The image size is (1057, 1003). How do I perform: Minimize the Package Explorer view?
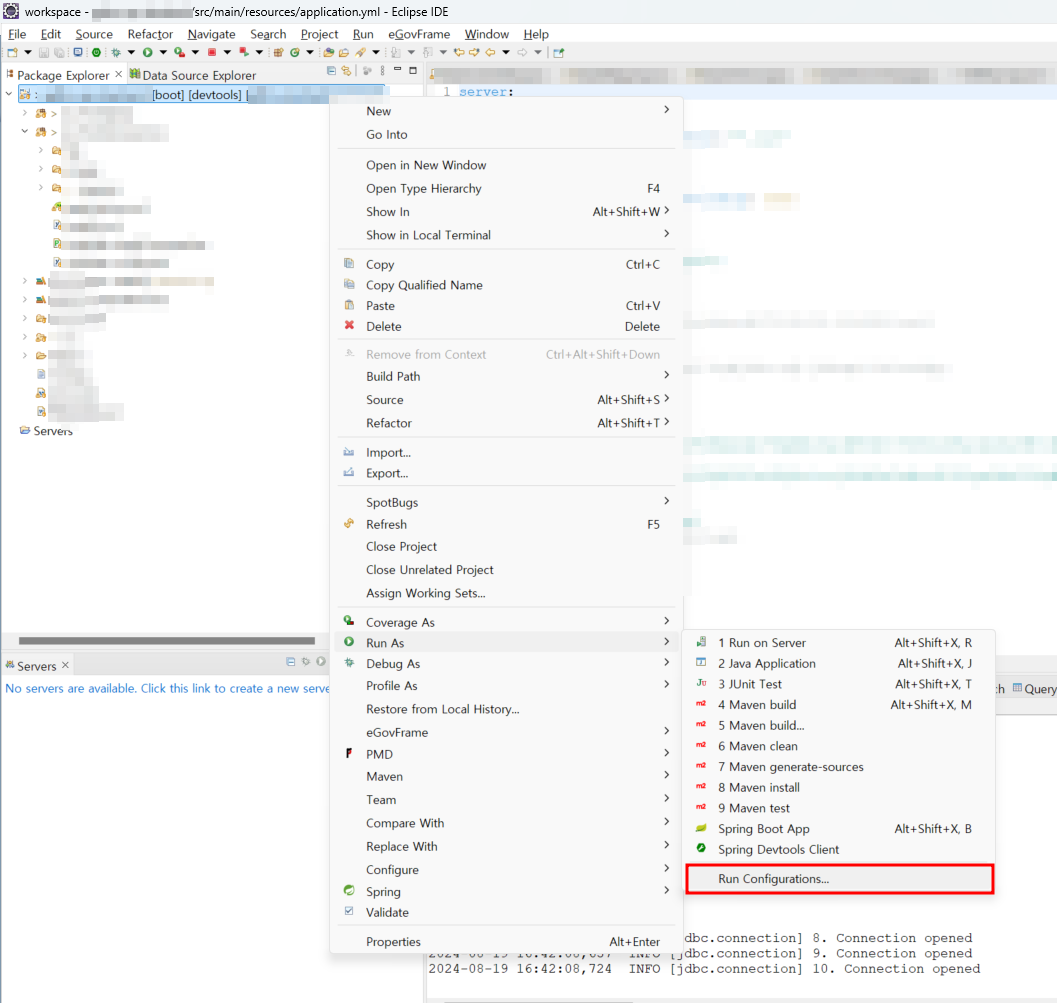(398, 69)
